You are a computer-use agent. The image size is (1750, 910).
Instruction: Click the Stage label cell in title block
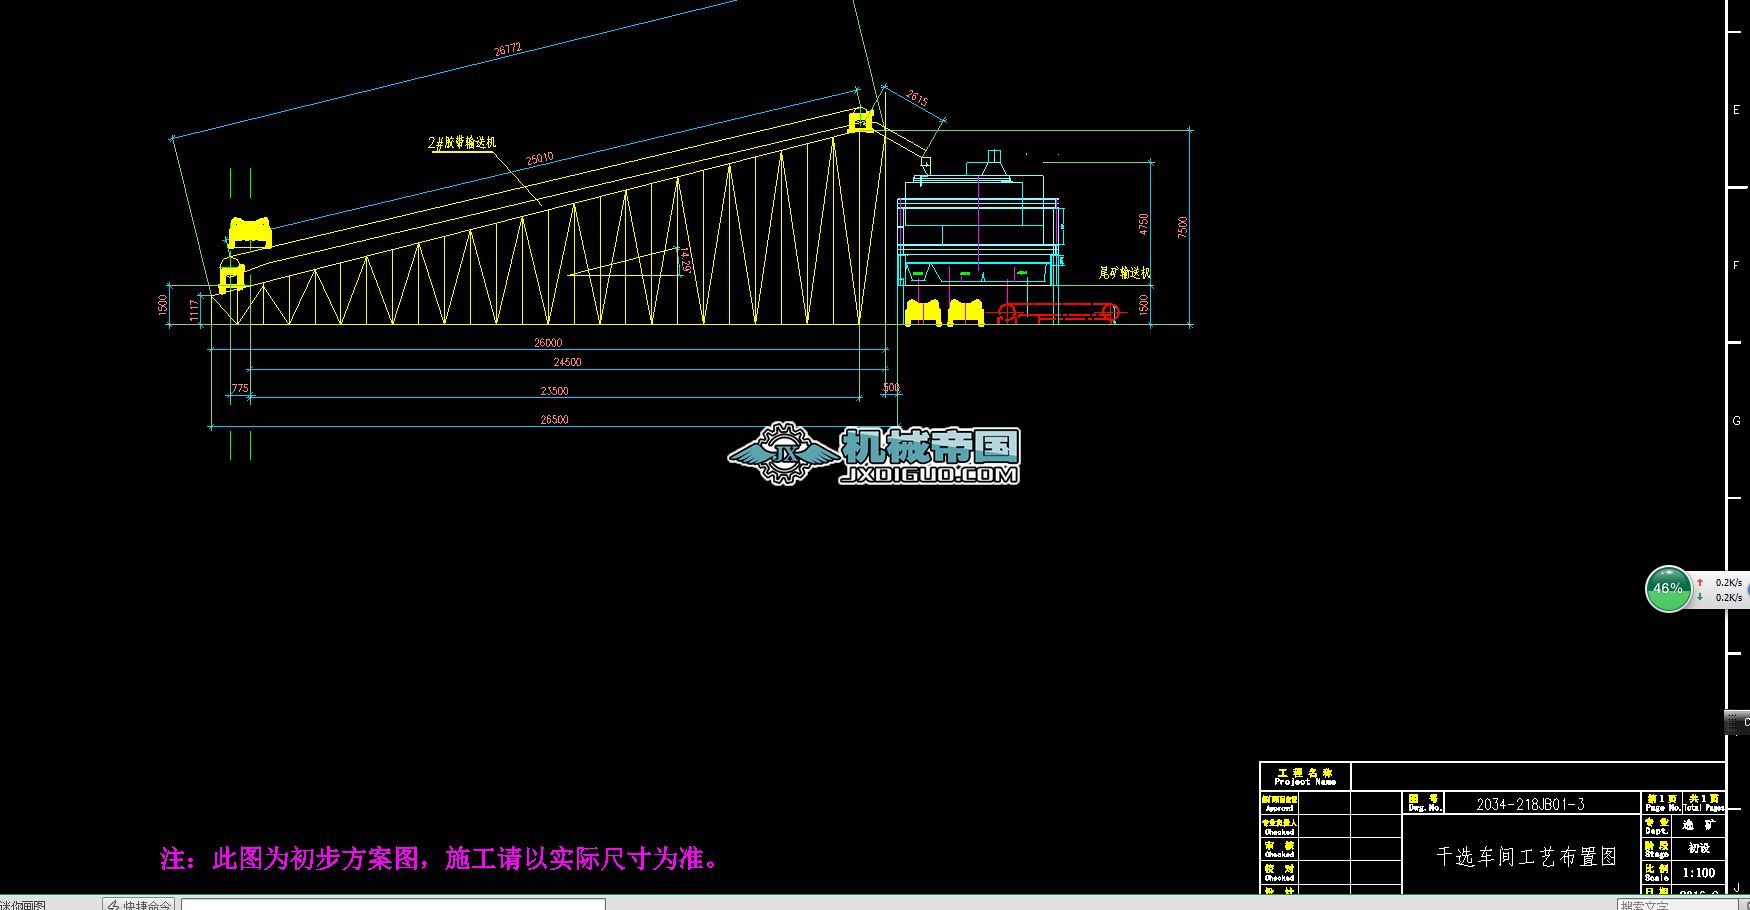tap(1656, 849)
